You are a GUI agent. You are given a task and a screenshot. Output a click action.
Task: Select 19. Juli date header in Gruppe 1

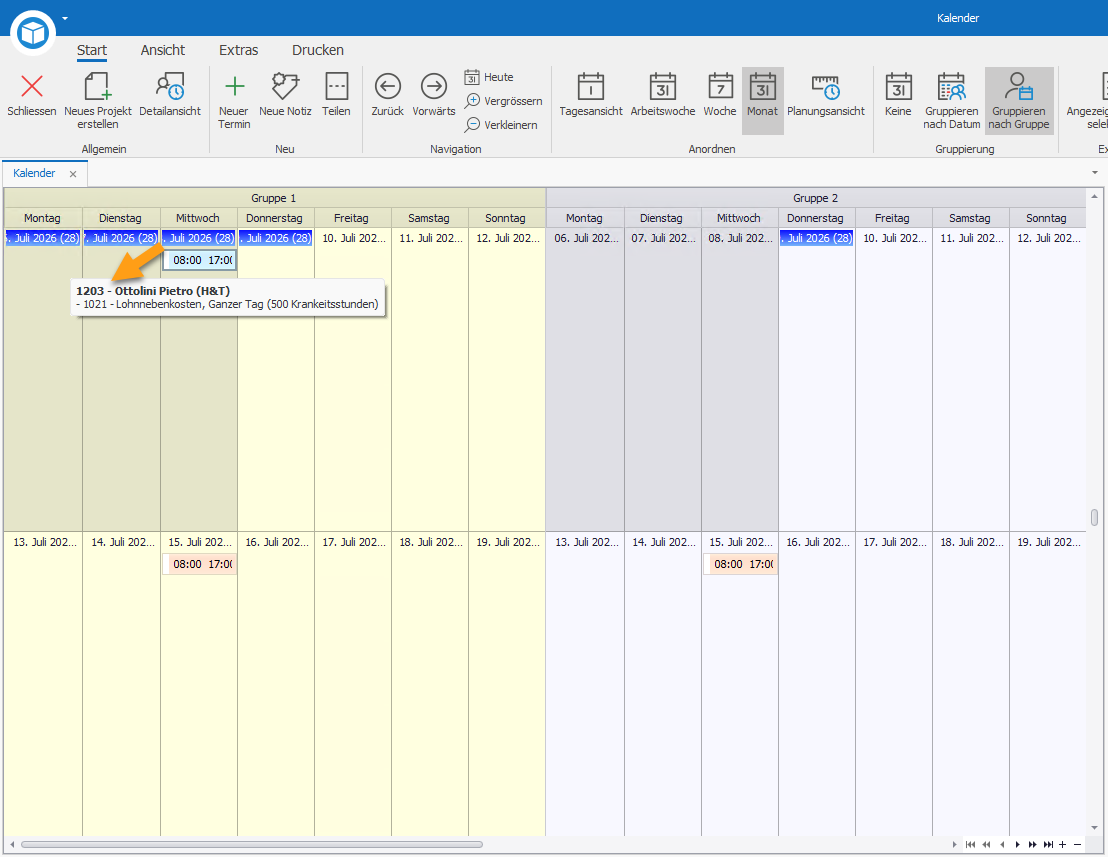tap(506, 542)
